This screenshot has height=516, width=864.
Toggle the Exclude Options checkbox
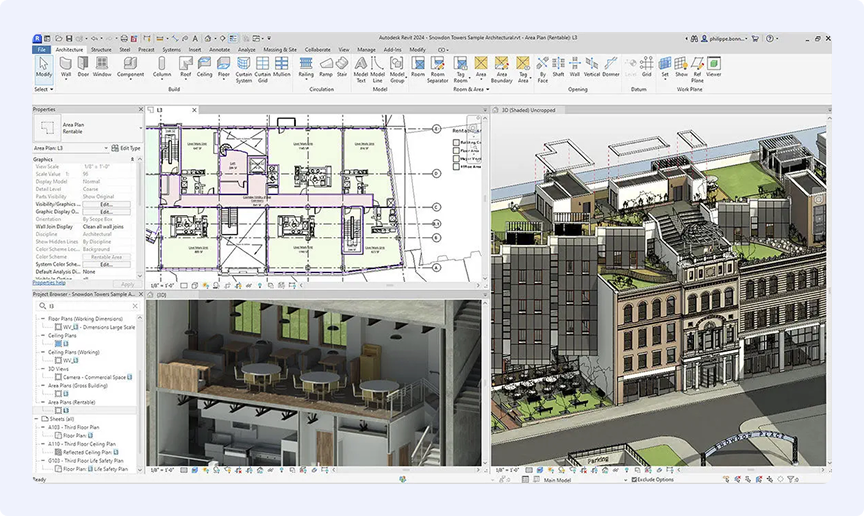[634, 479]
